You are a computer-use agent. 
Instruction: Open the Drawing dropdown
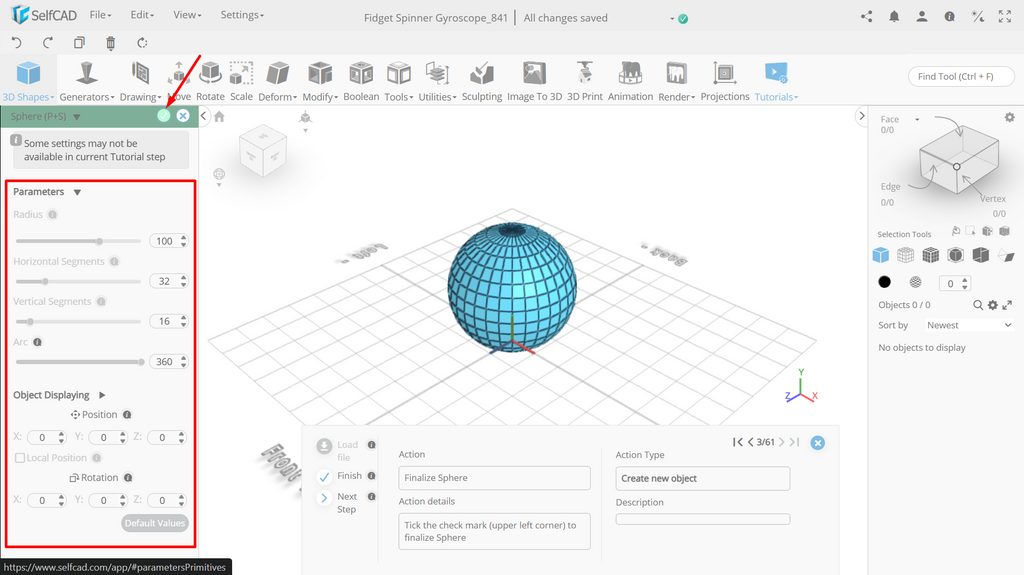point(140,81)
